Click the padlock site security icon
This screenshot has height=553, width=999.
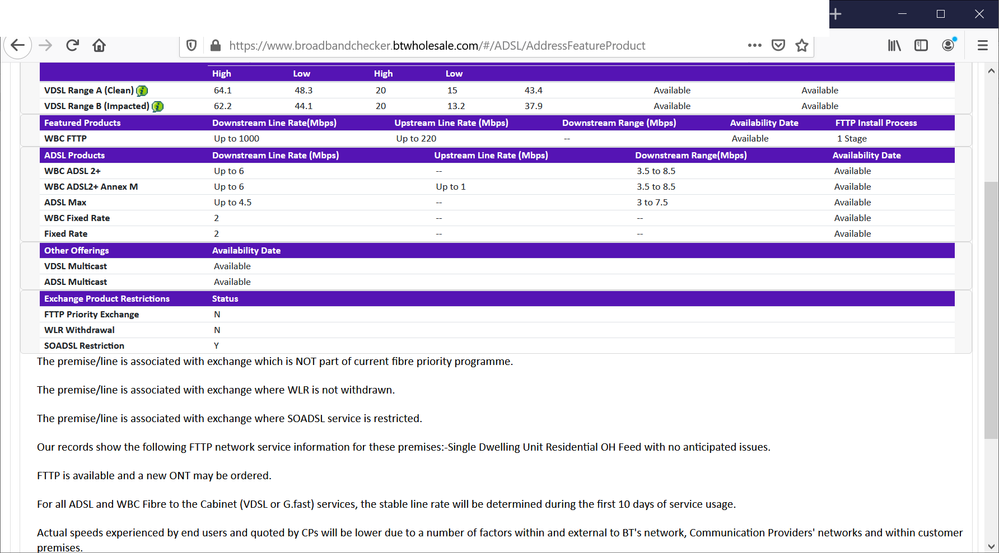(x=214, y=46)
